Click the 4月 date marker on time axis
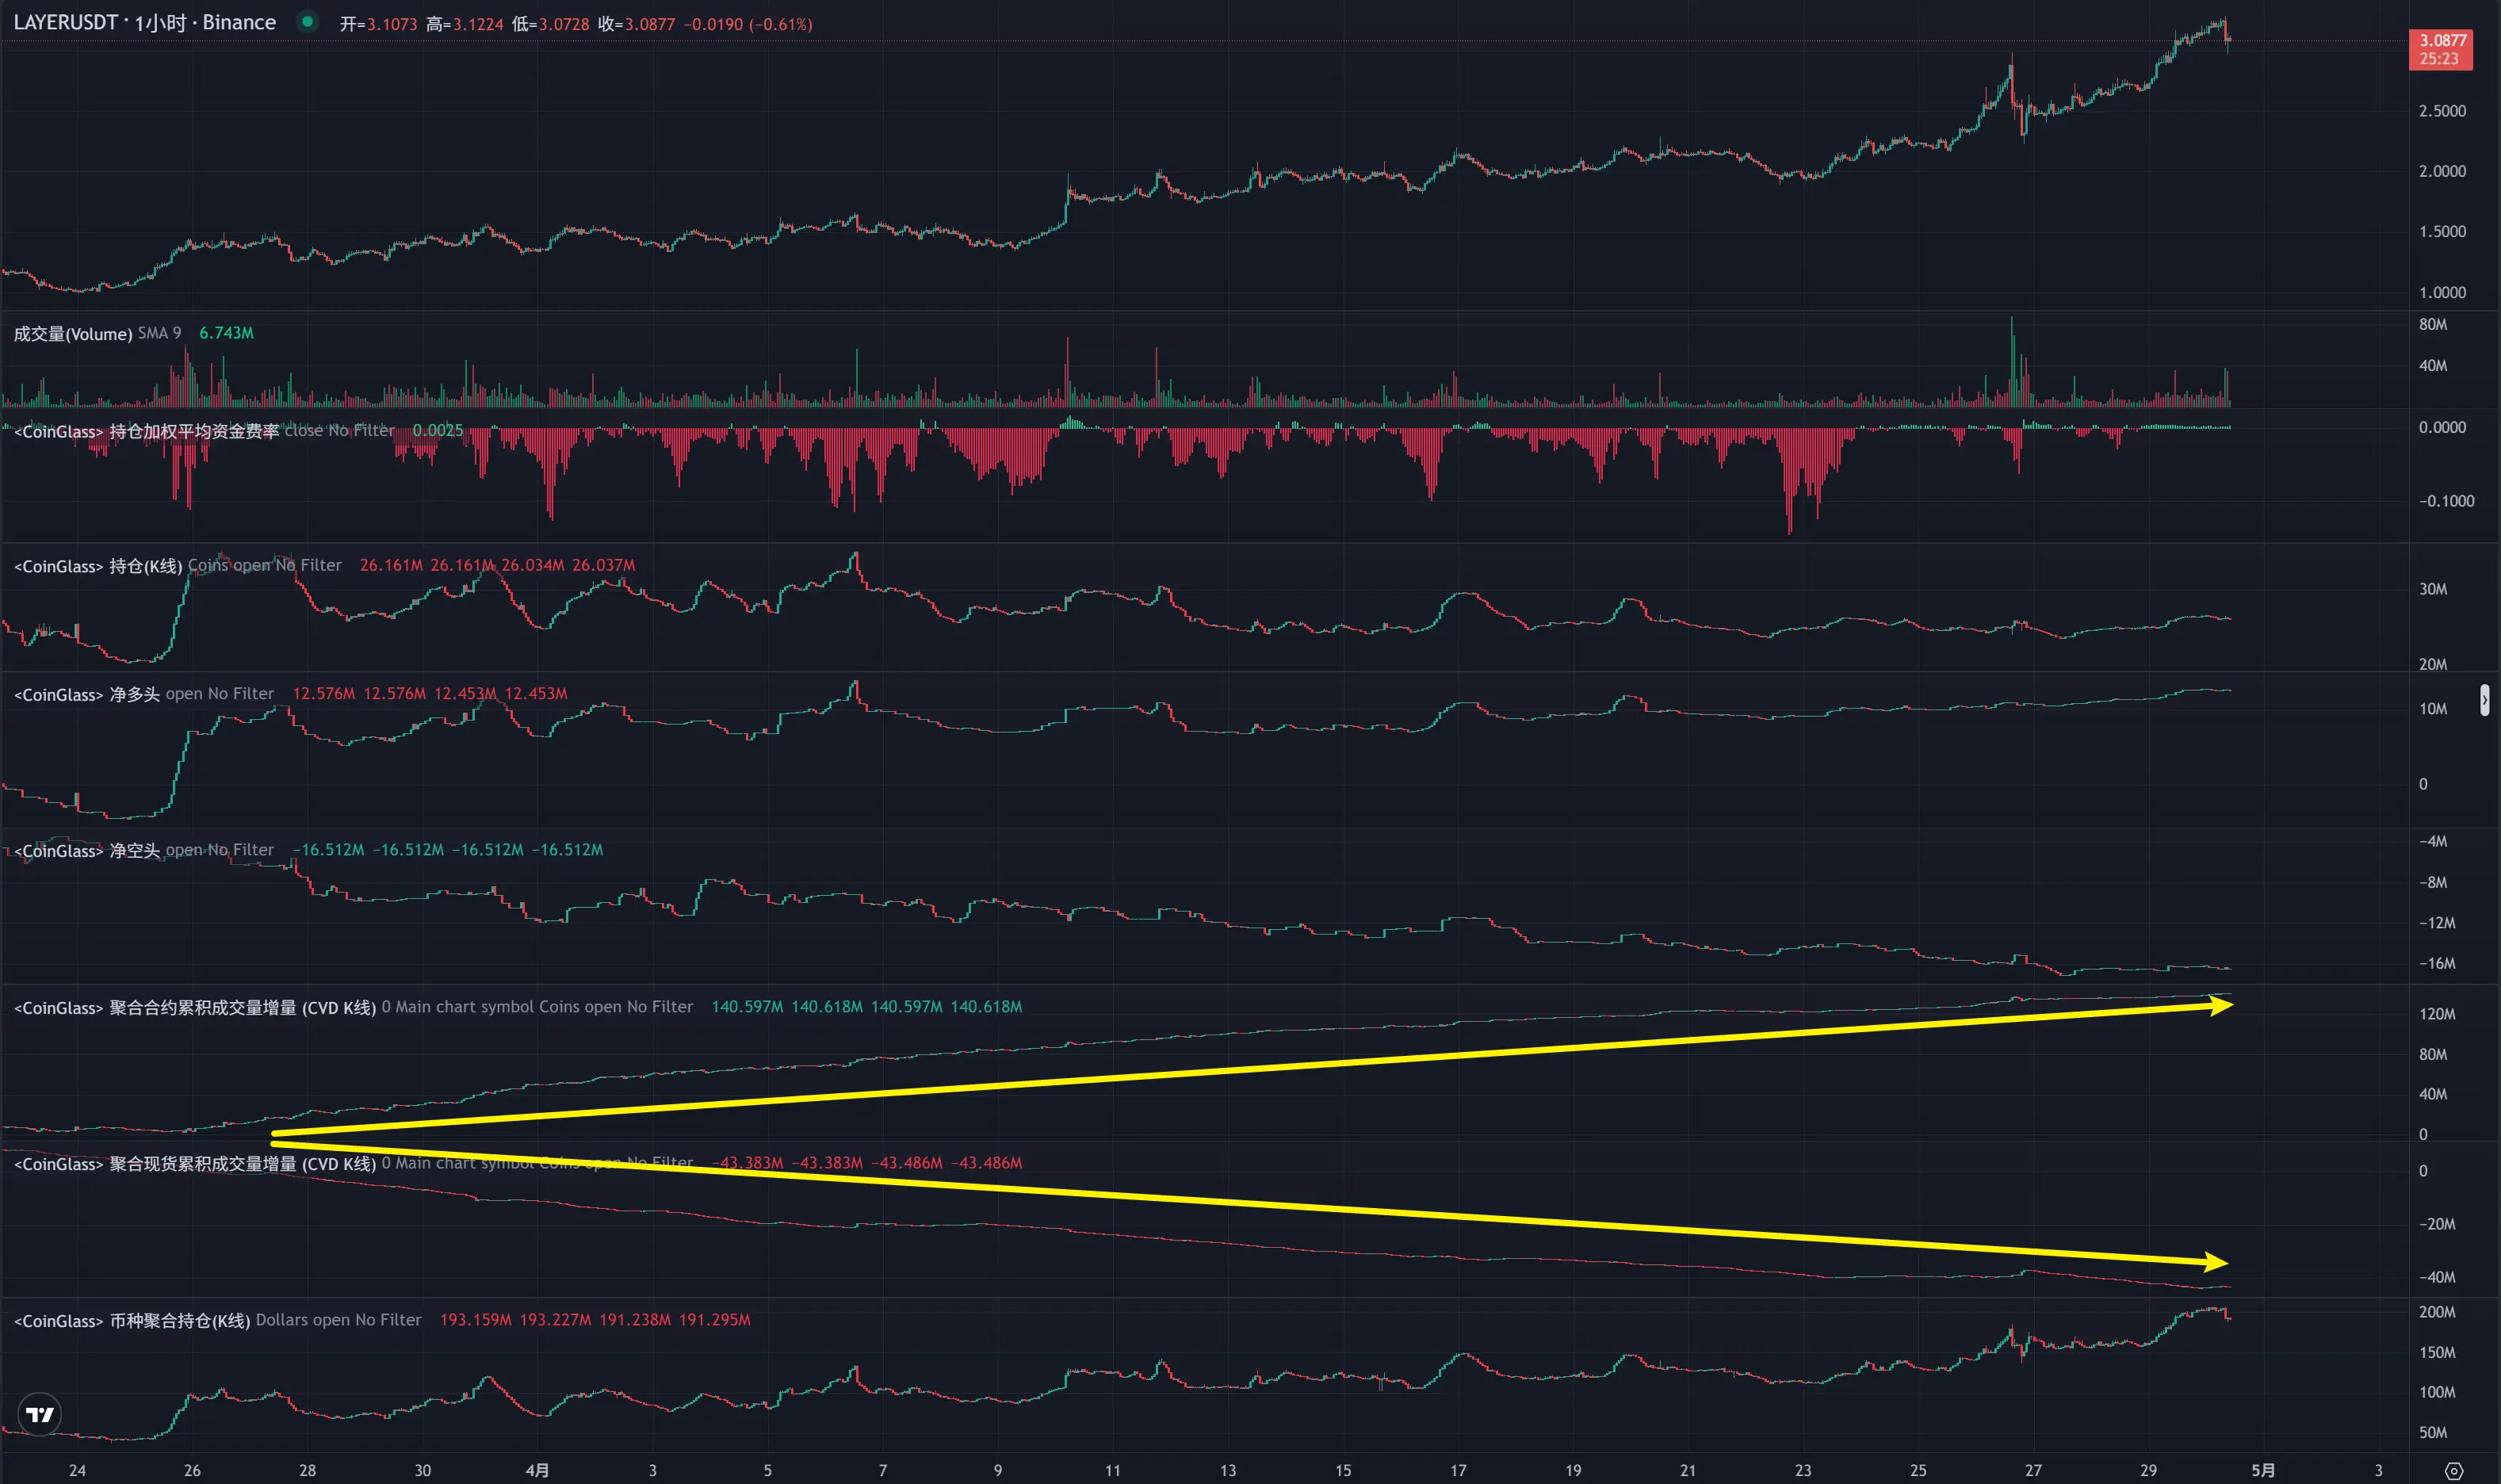Screen dimensions: 2501x1484 click(x=537, y=1470)
